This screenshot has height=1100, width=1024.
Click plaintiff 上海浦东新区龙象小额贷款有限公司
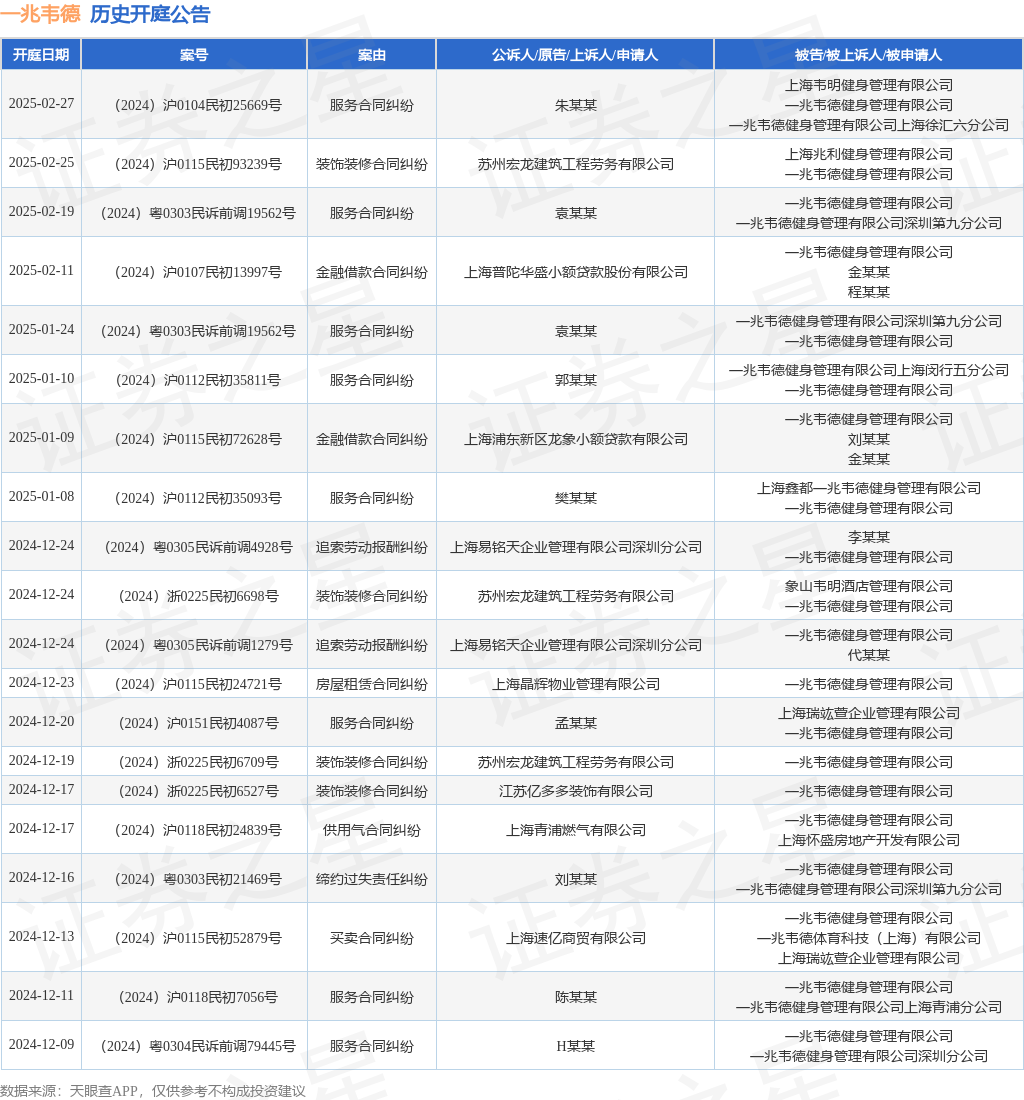[575, 439]
